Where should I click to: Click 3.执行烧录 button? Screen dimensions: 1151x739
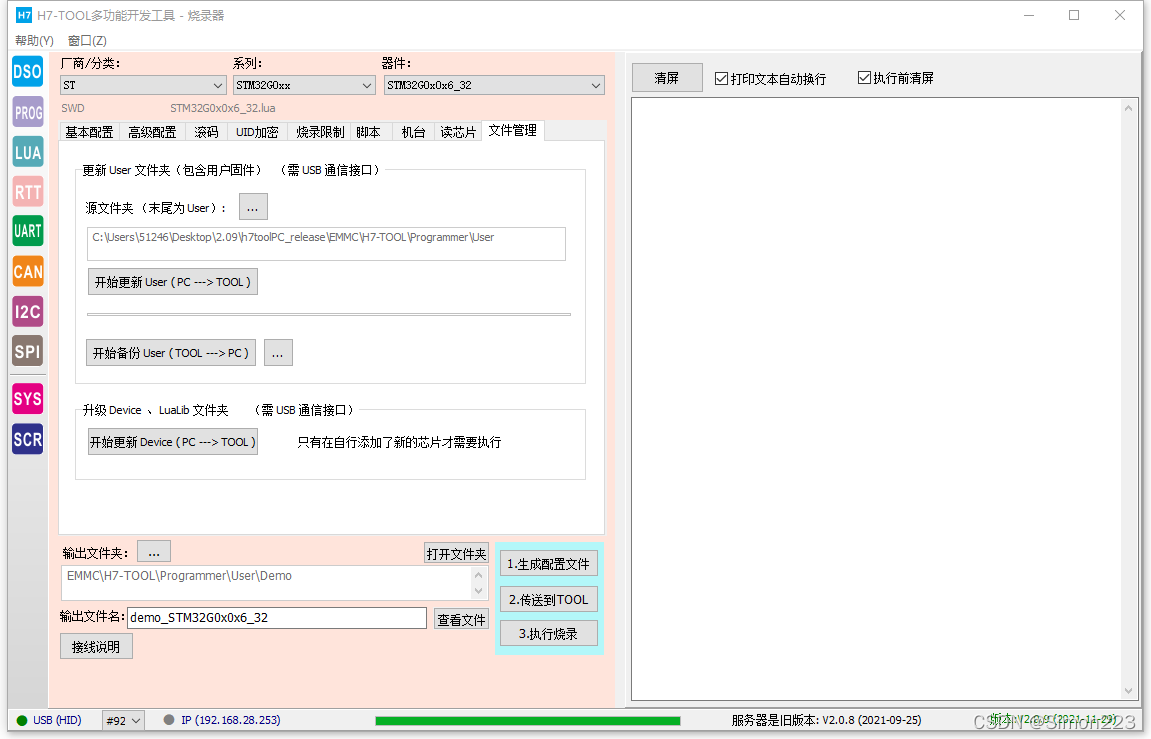[x=548, y=633]
